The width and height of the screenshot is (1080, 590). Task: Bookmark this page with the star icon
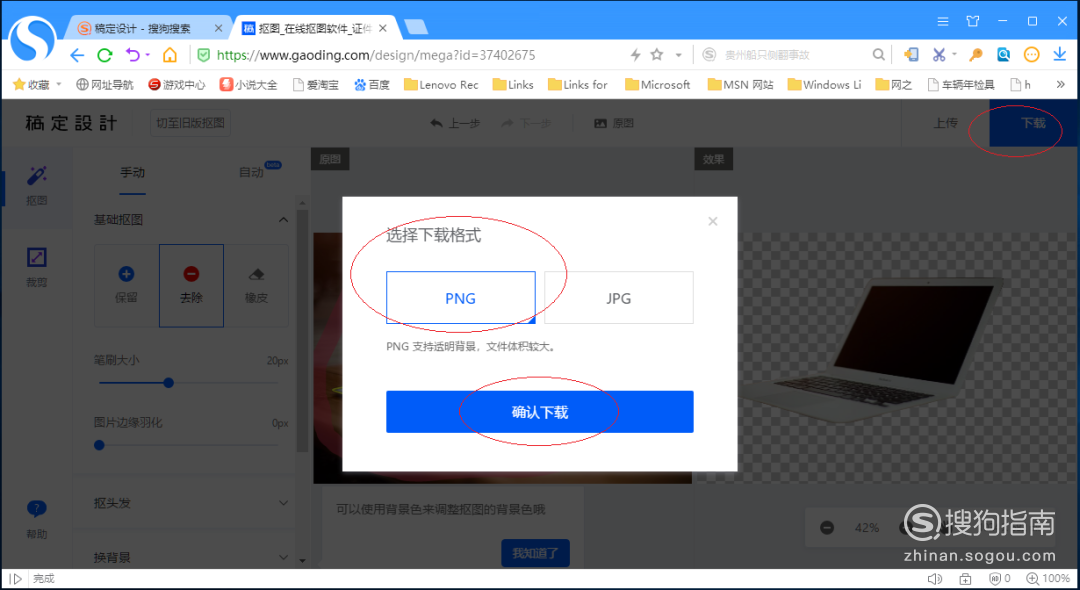click(x=657, y=54)
